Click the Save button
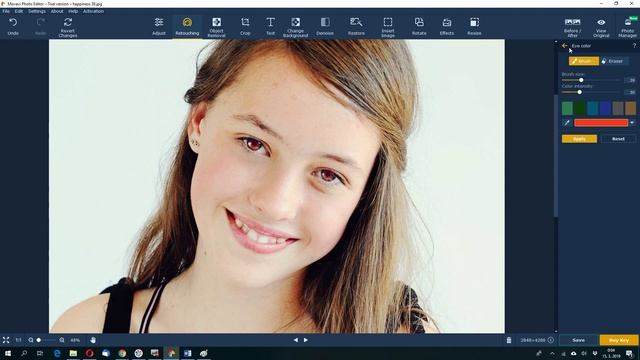The image size is (640, 360). (578, 340)
